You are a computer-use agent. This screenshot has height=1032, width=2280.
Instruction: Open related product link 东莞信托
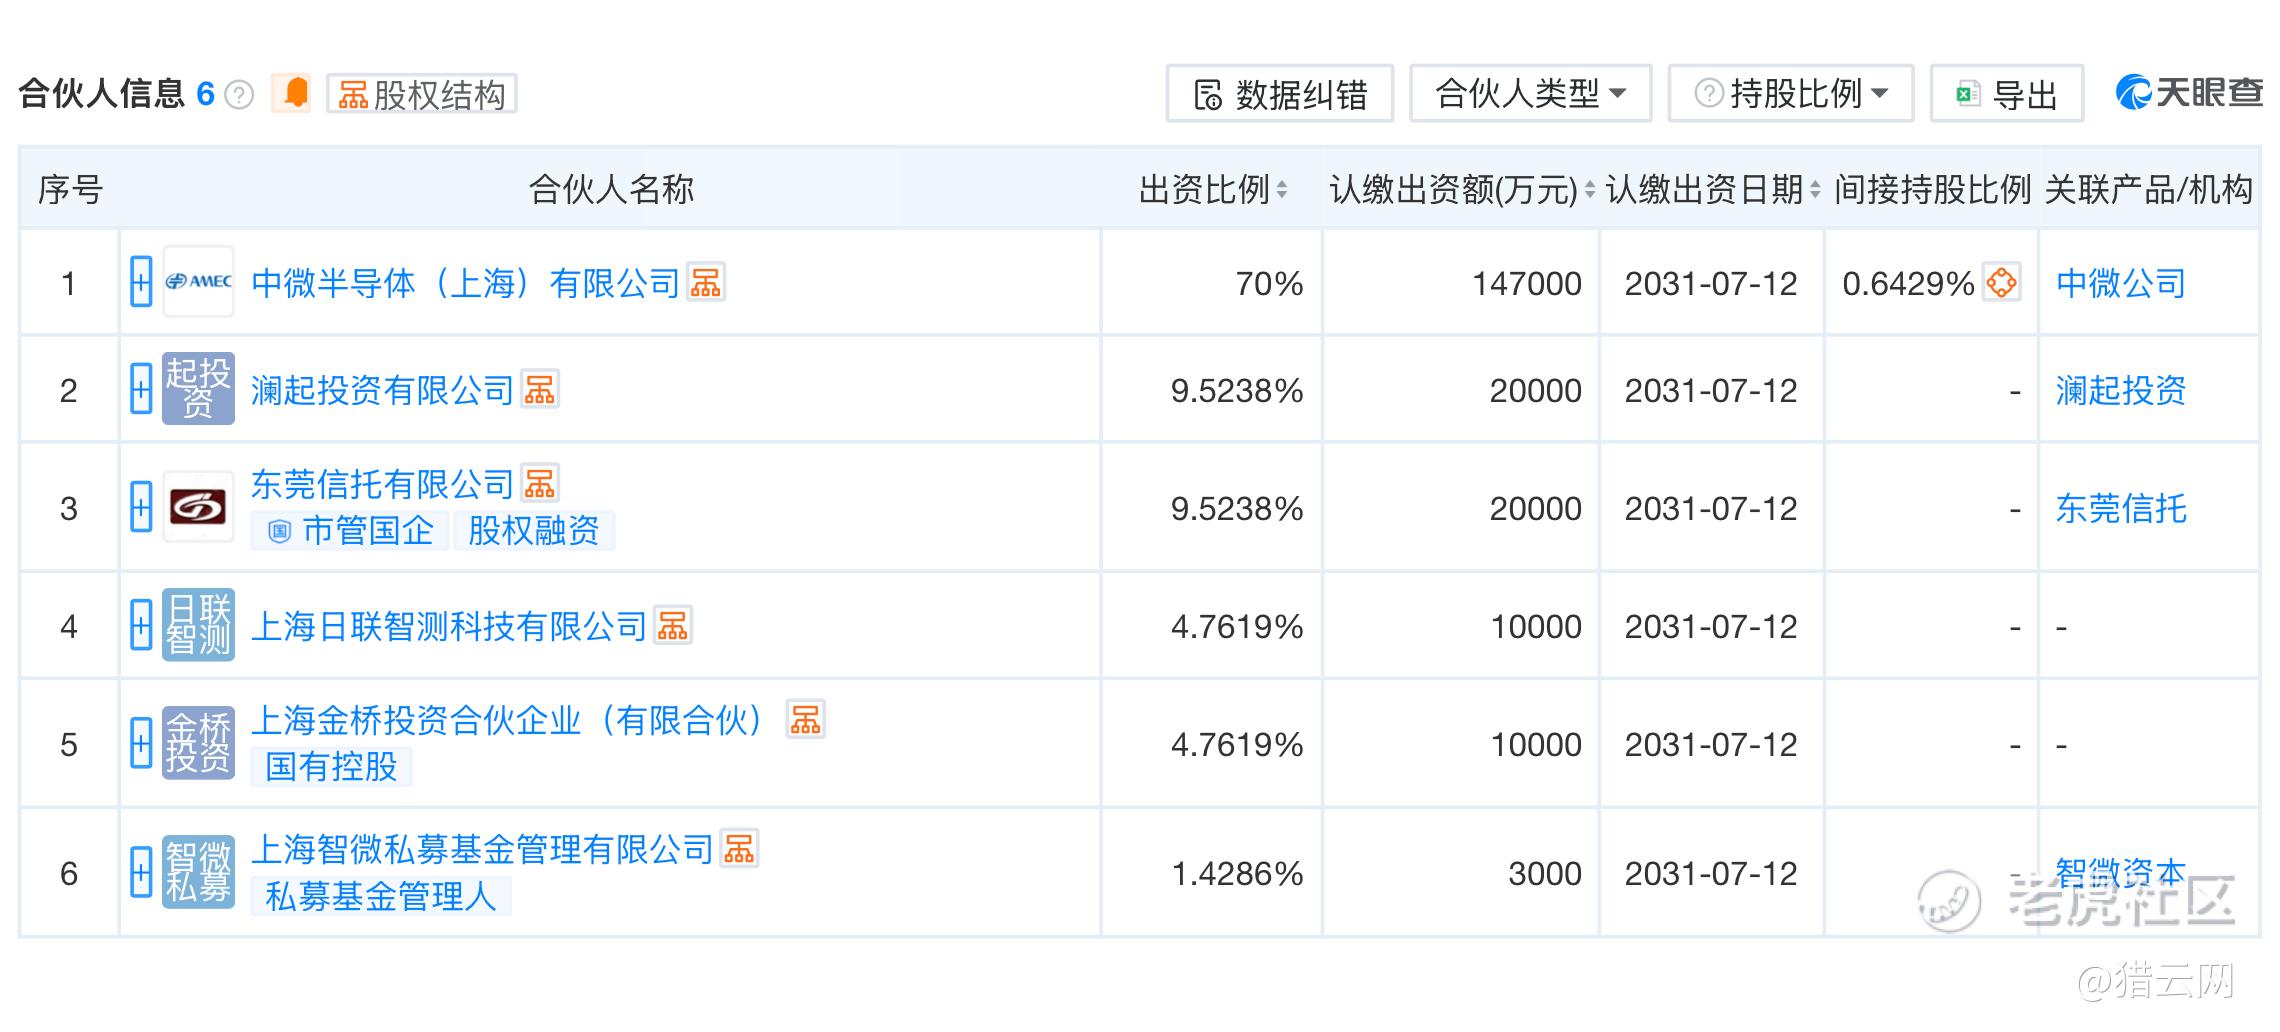tap(2121, 509)
